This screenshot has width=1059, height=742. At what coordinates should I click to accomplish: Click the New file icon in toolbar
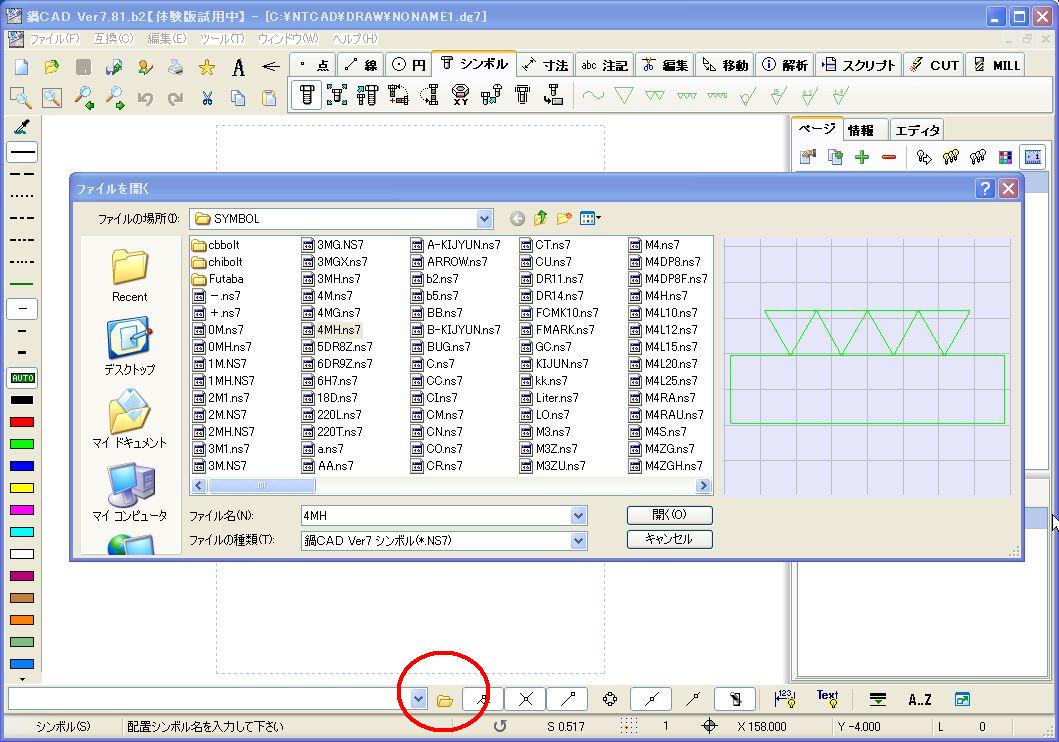[22, 67]
